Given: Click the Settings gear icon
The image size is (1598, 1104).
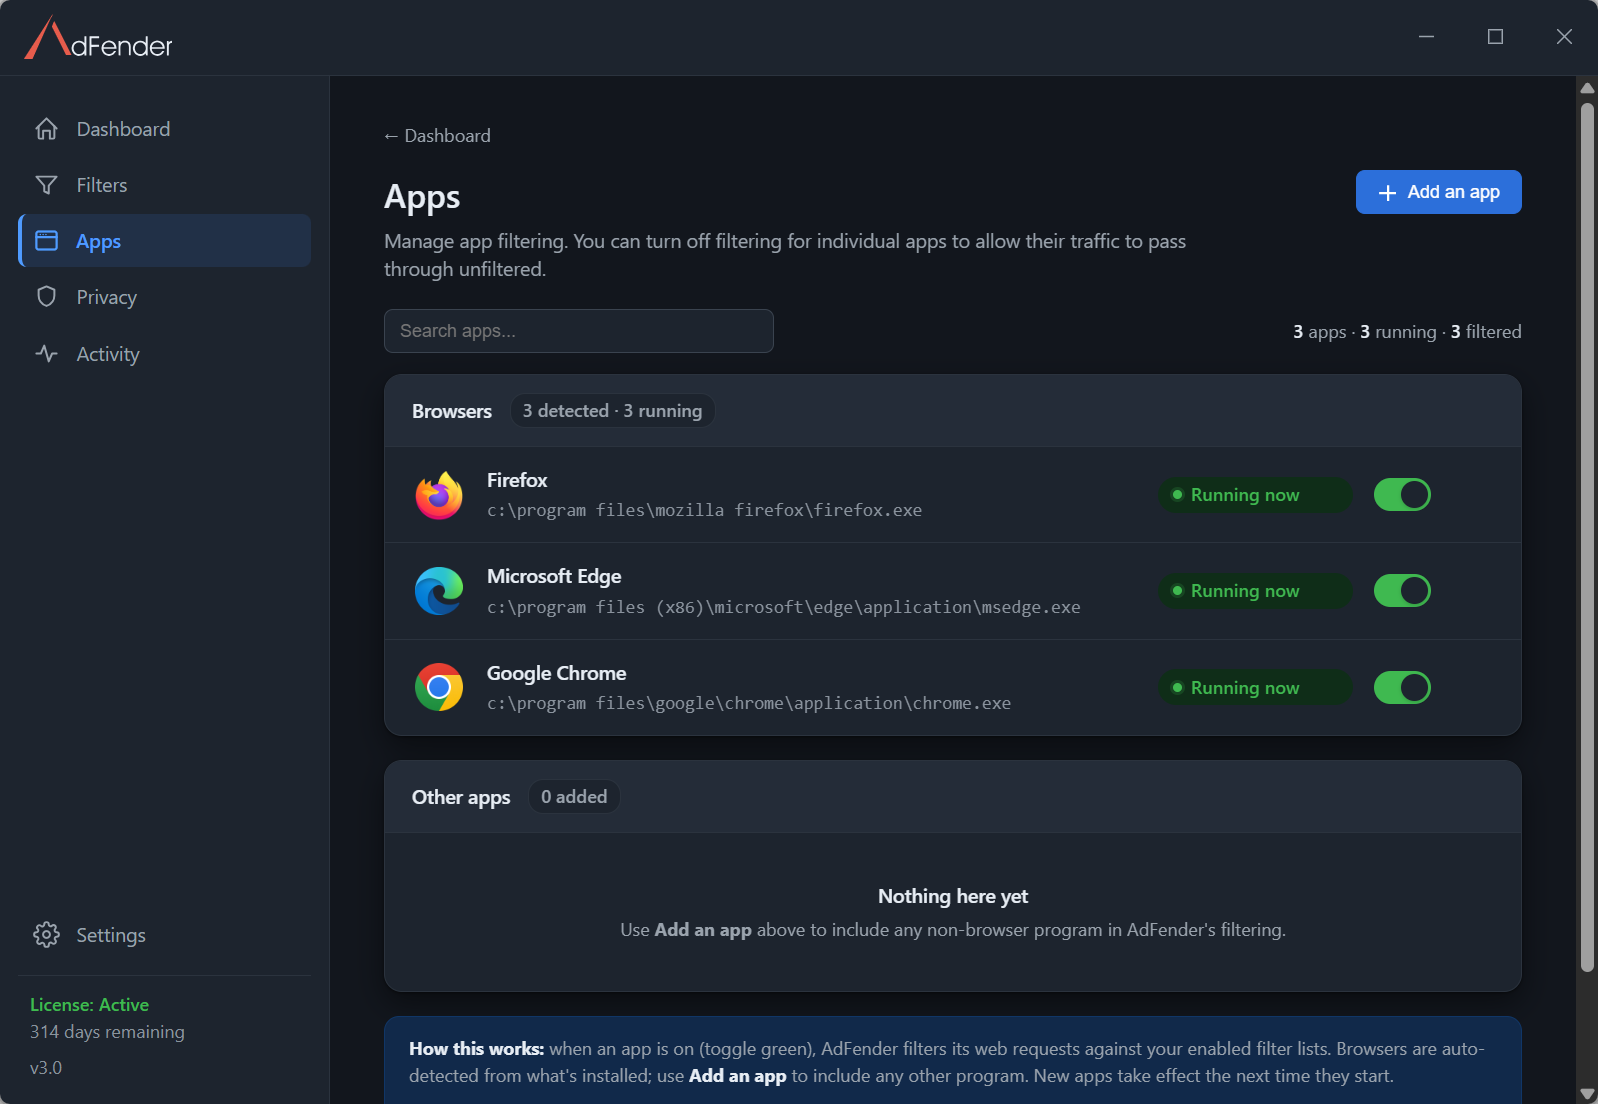Looking at the screenshot, I should (x=46, y=935).
